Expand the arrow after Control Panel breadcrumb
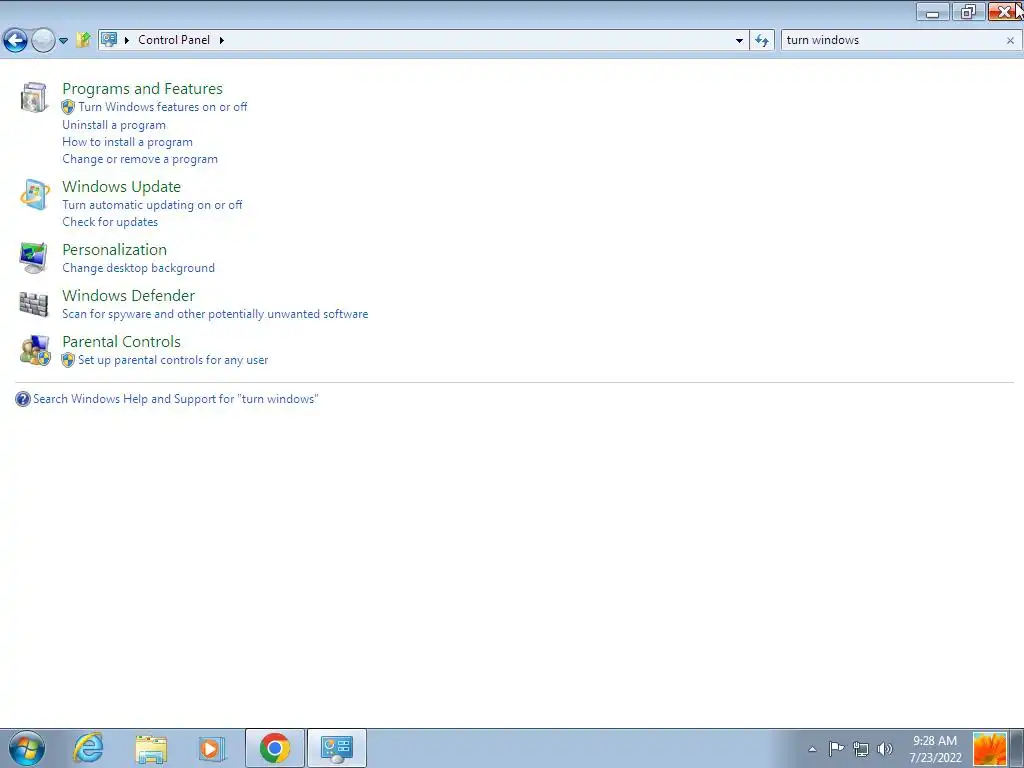The height and width of the screenshot is (768, 1024). click(x=221, y=40)
